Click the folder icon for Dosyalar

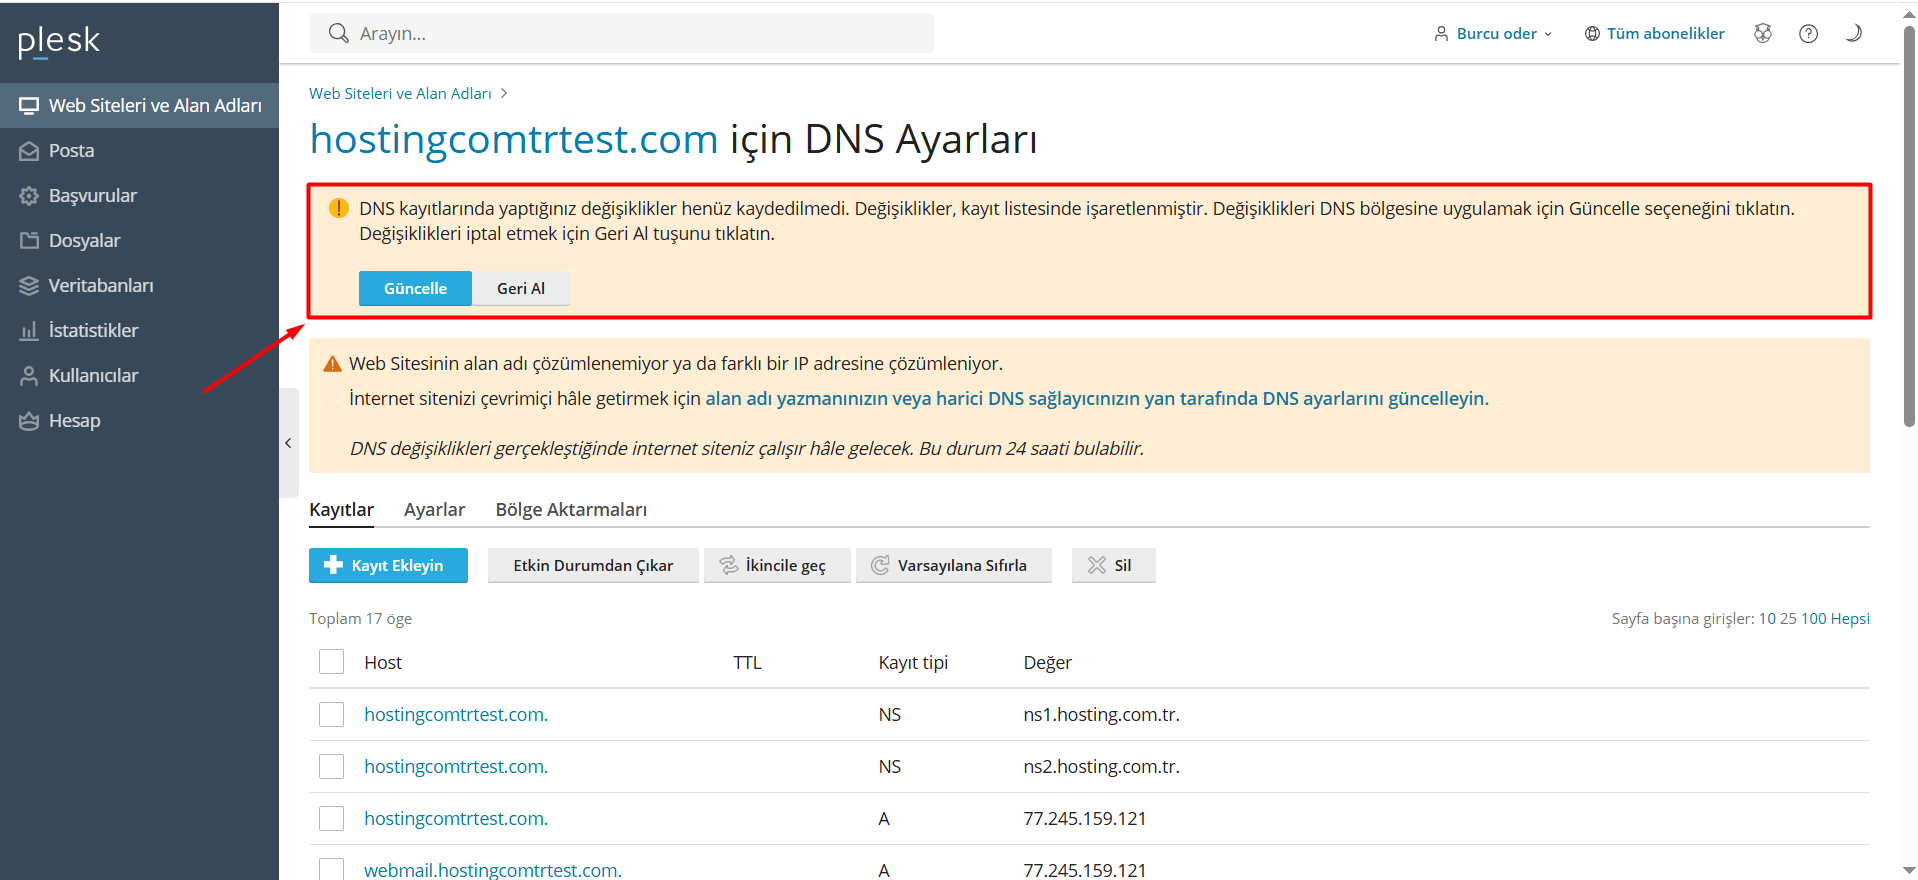(x=29, y=241)
